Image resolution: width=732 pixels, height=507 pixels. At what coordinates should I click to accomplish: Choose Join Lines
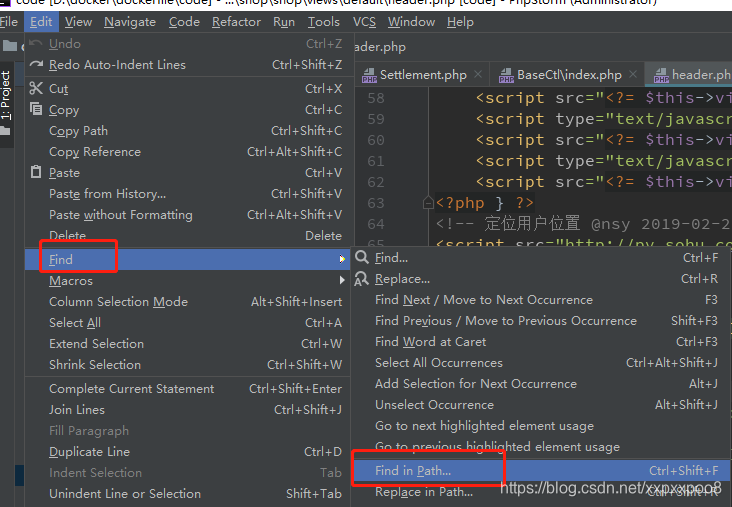pos(187,410)
